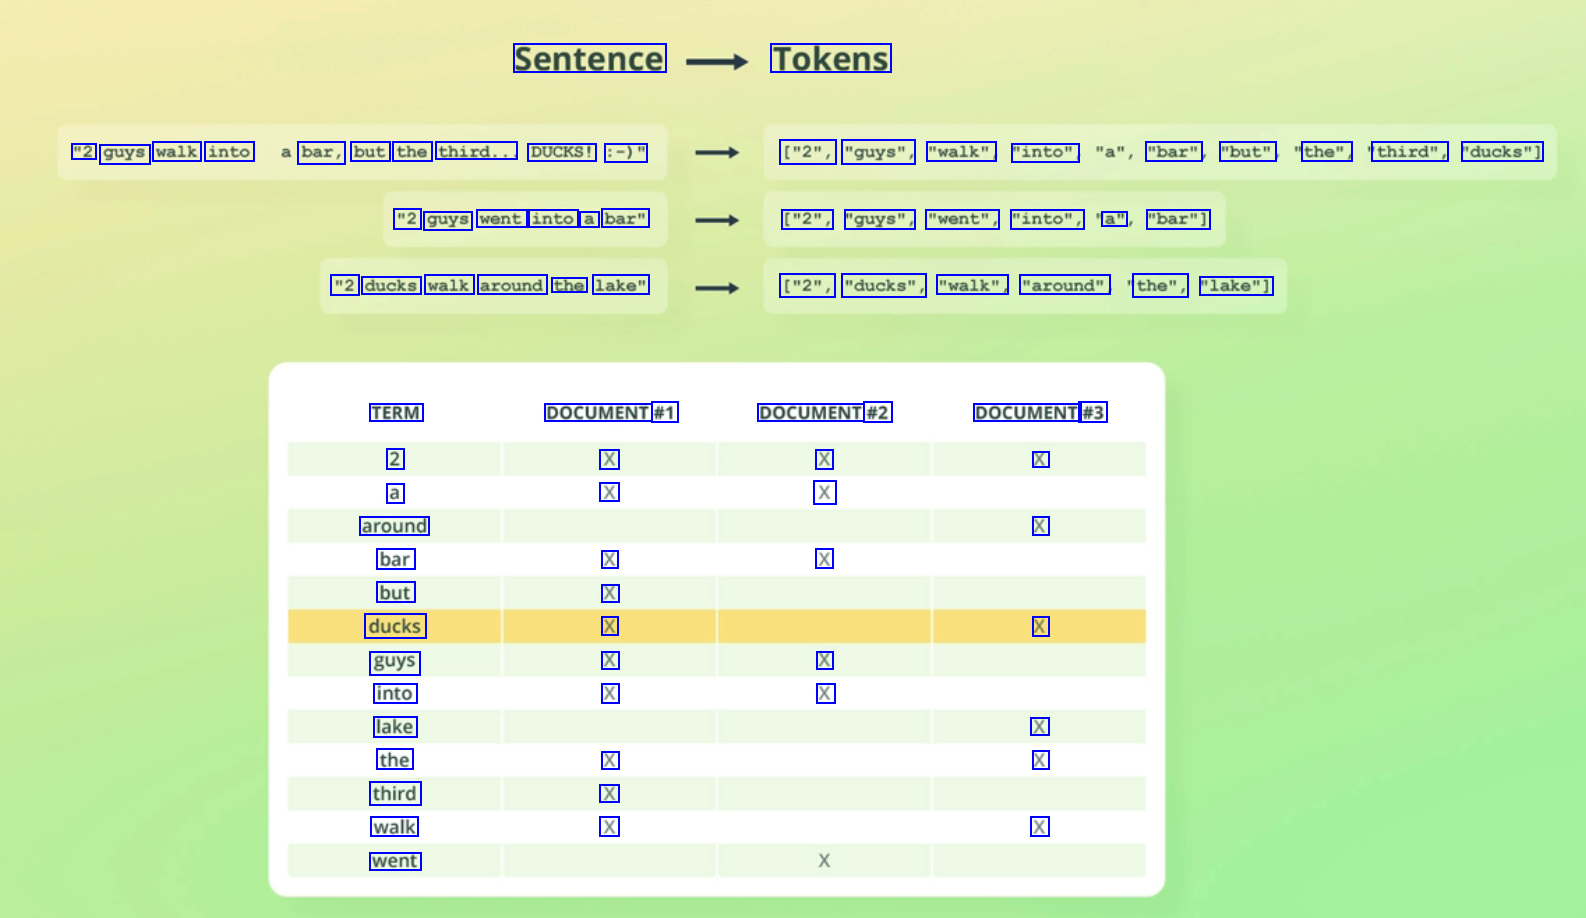Click the arrow between Sentence and Tokens headings

(x=717, y=62)
